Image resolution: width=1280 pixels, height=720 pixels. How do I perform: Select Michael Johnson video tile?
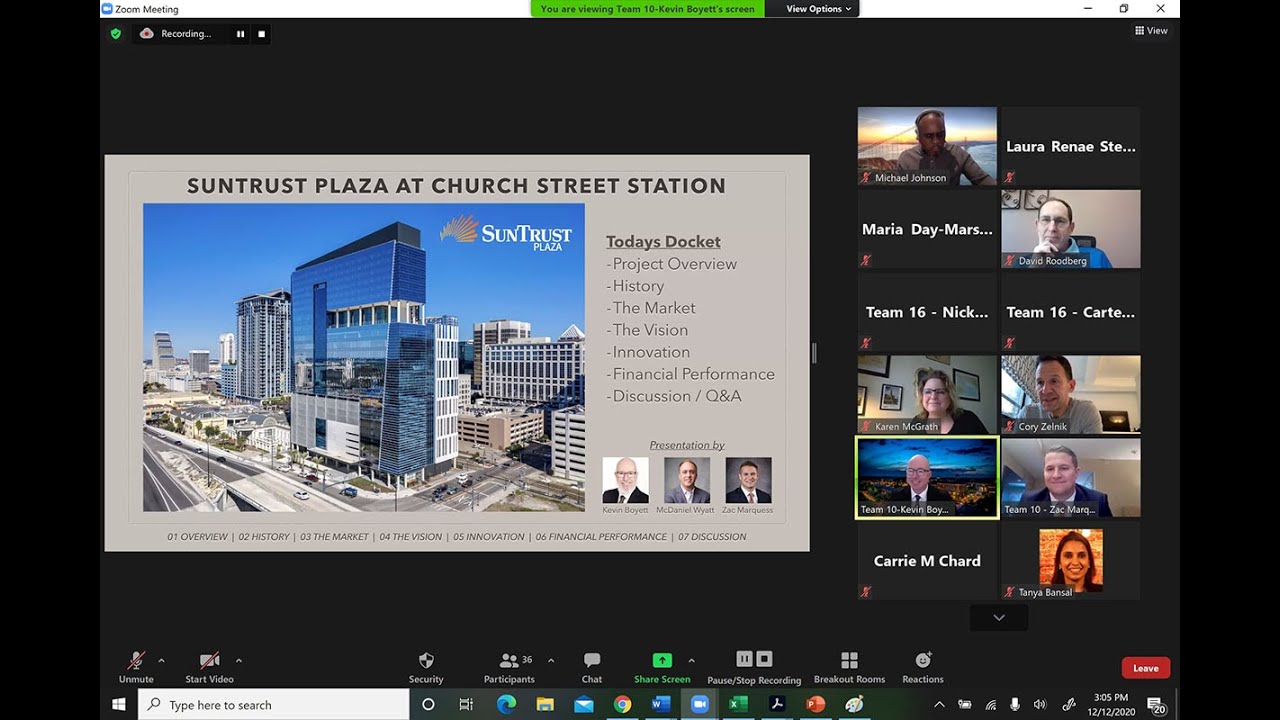[927, 146]
